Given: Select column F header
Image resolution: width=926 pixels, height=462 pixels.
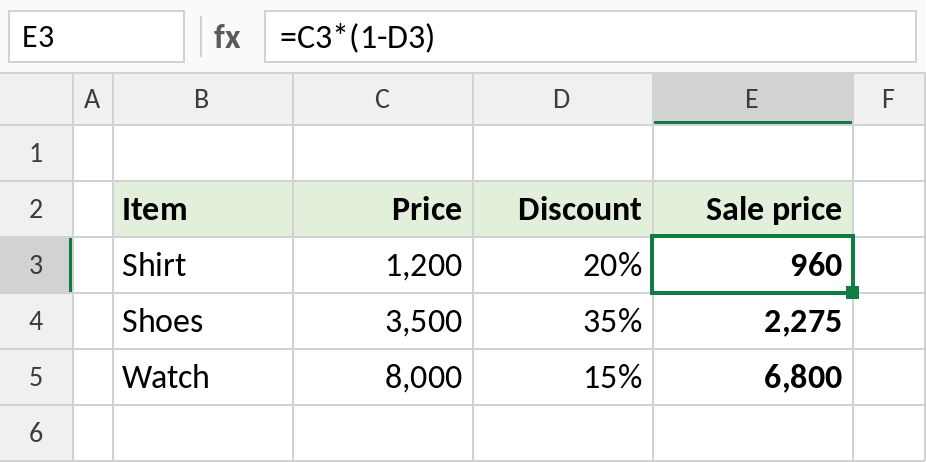Looking at the screenshot, I should click(889, 99).
